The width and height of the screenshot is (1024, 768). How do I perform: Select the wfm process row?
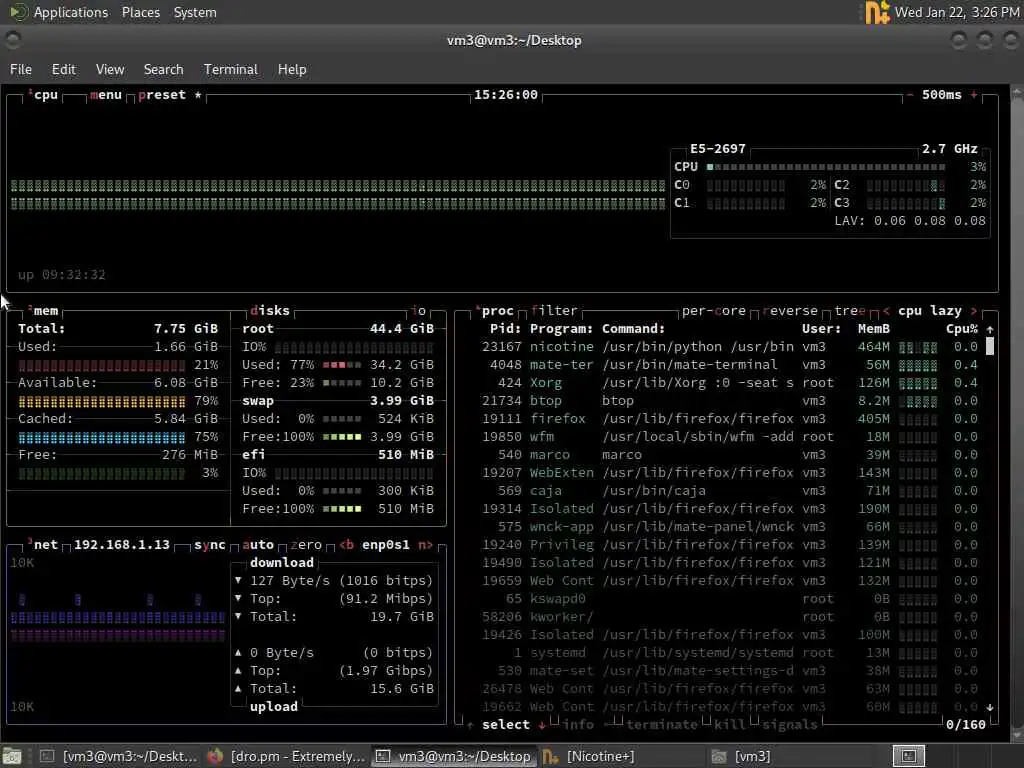click(x=729, y=436)
